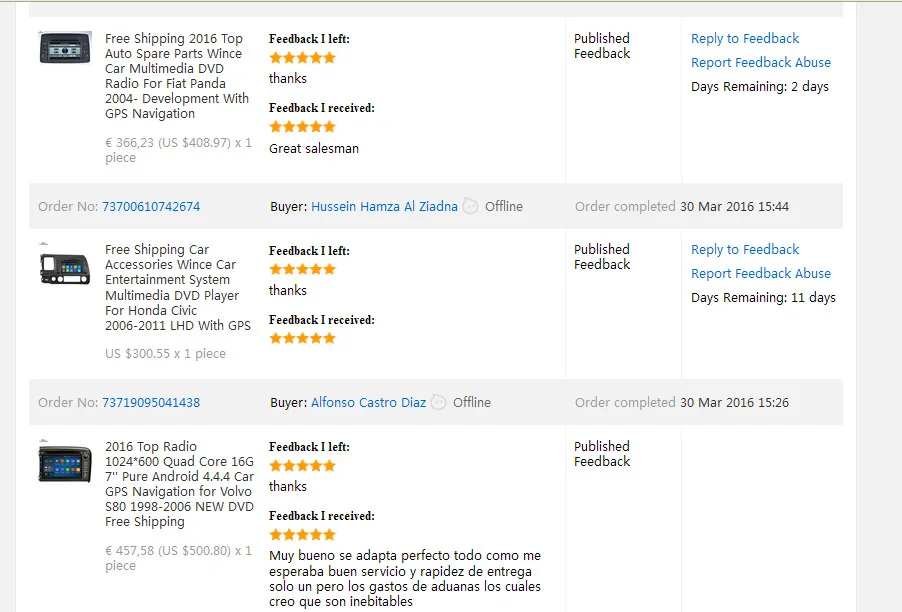The image size is (902, 612).
Task: Click left-feedback stars for Honda Civic order
Action: (302, 269)
